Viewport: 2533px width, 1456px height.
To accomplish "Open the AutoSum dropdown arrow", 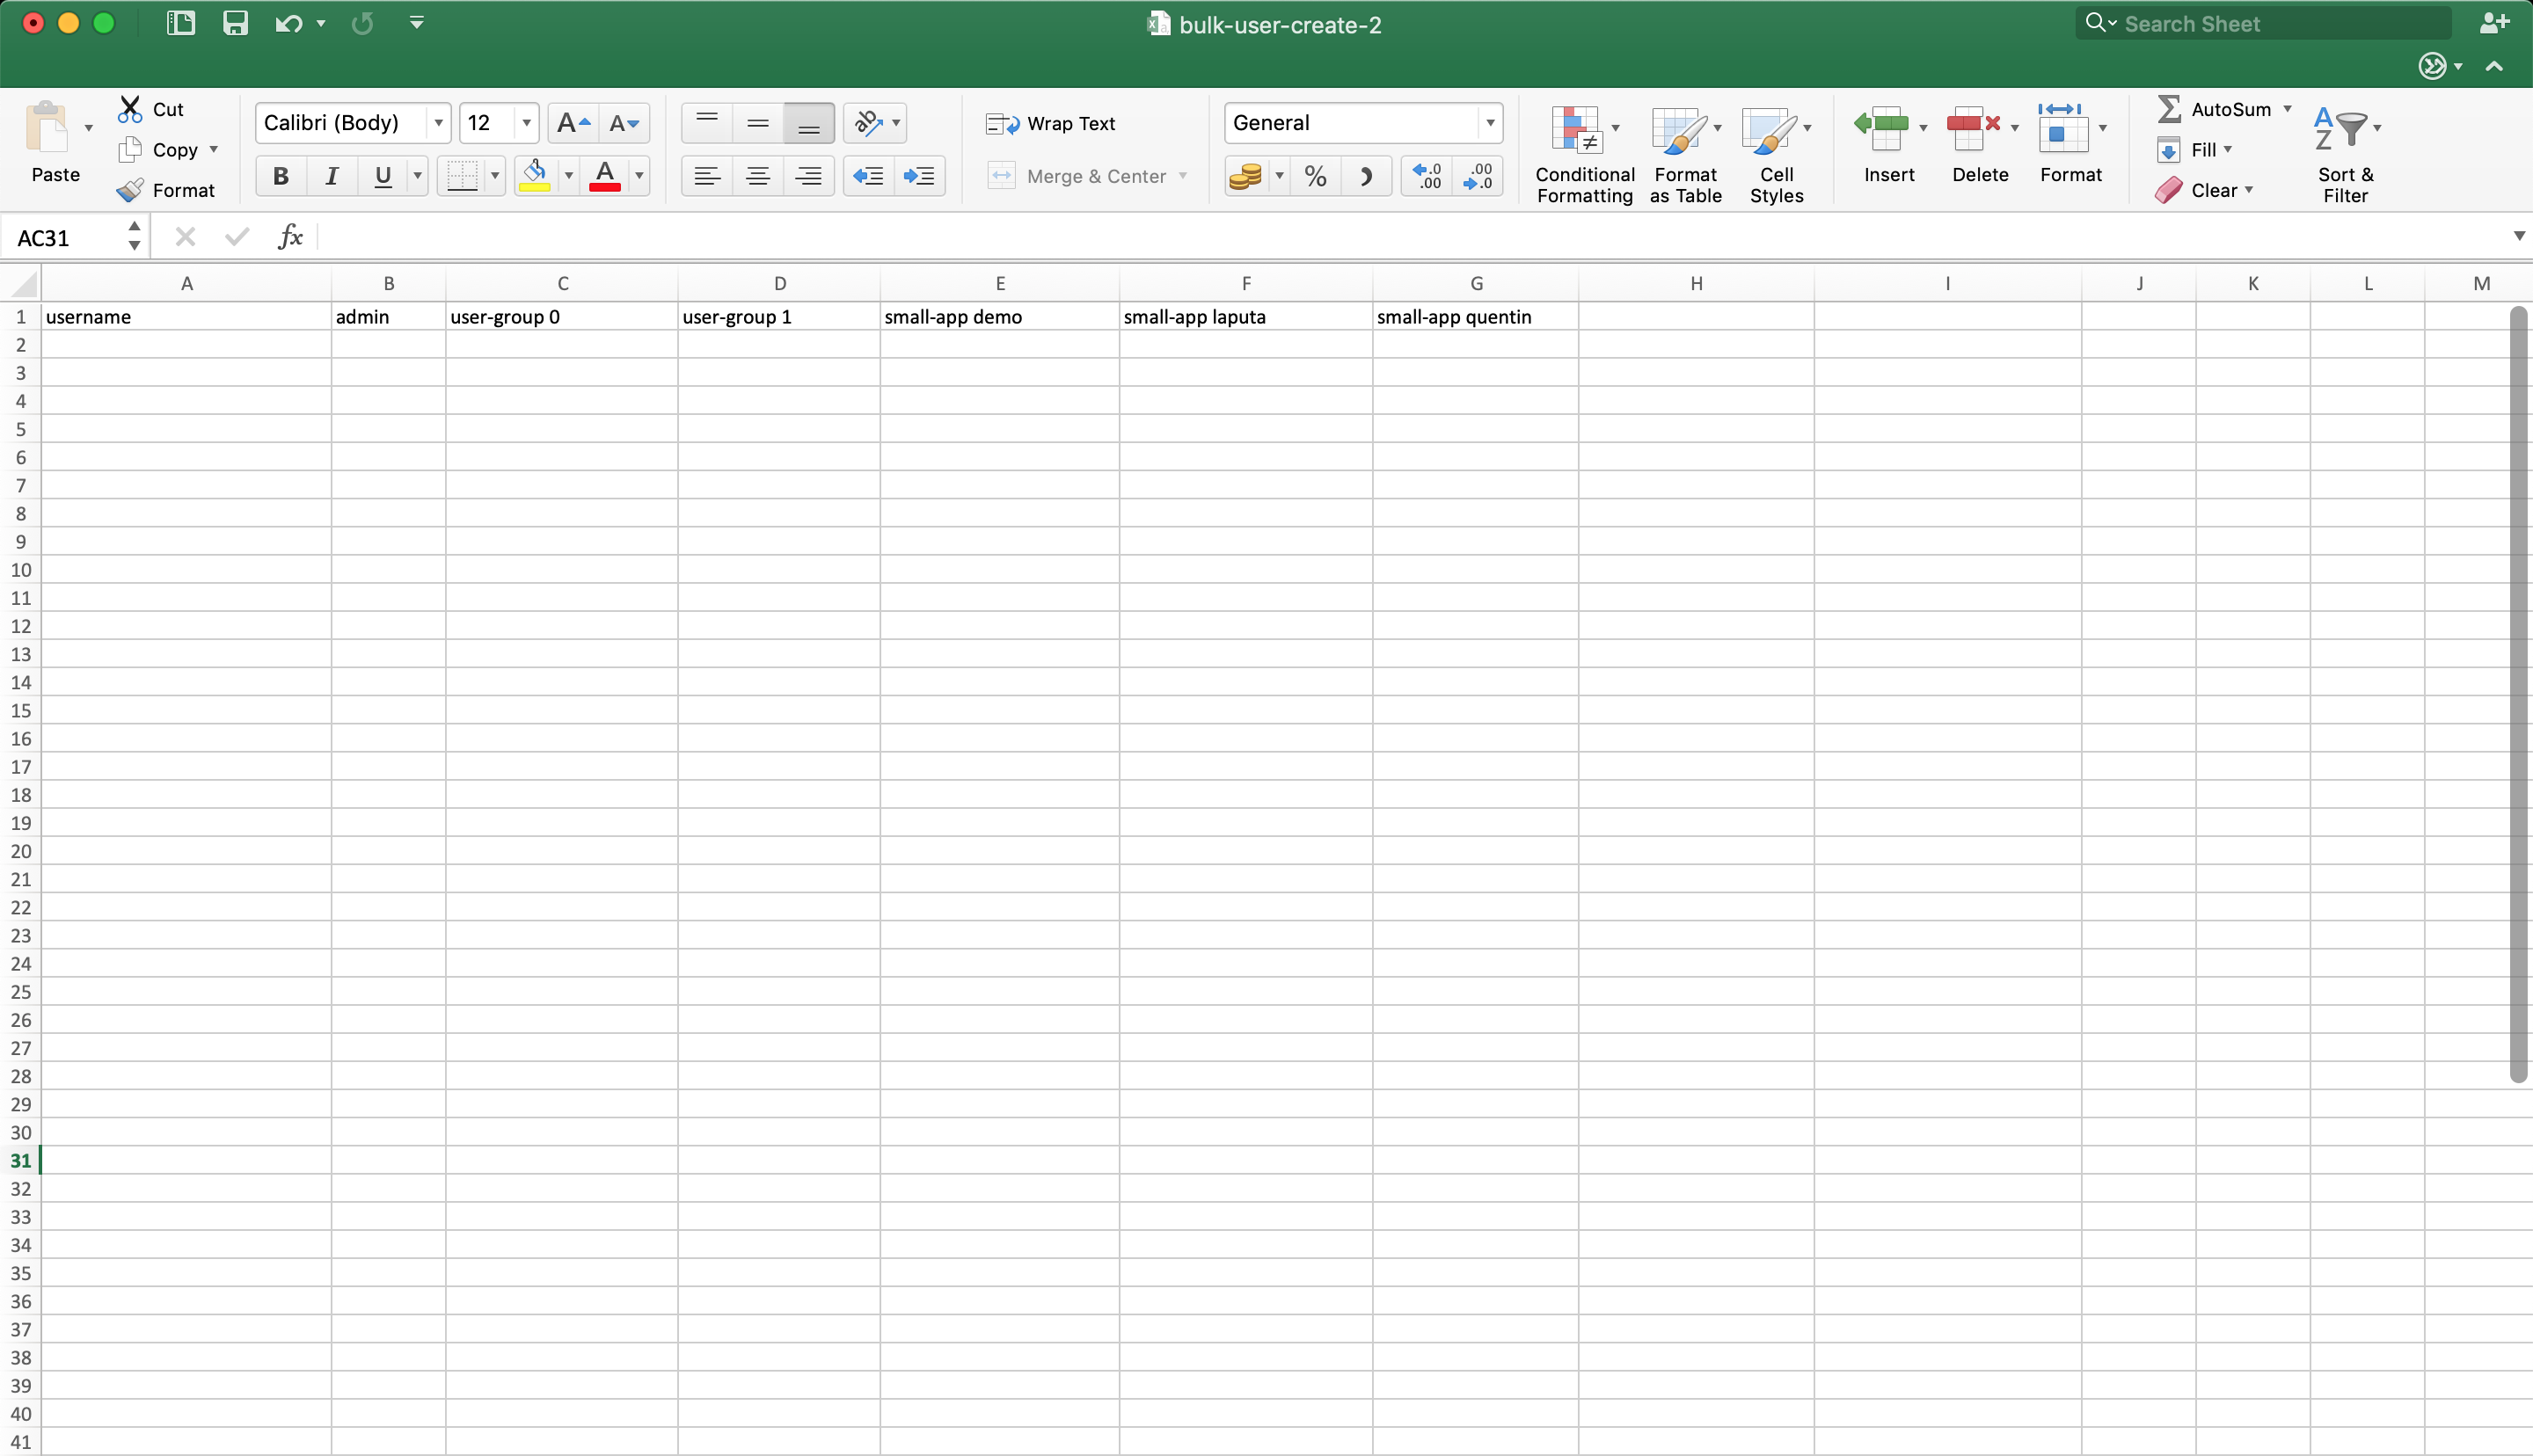I will (2287, 108).
